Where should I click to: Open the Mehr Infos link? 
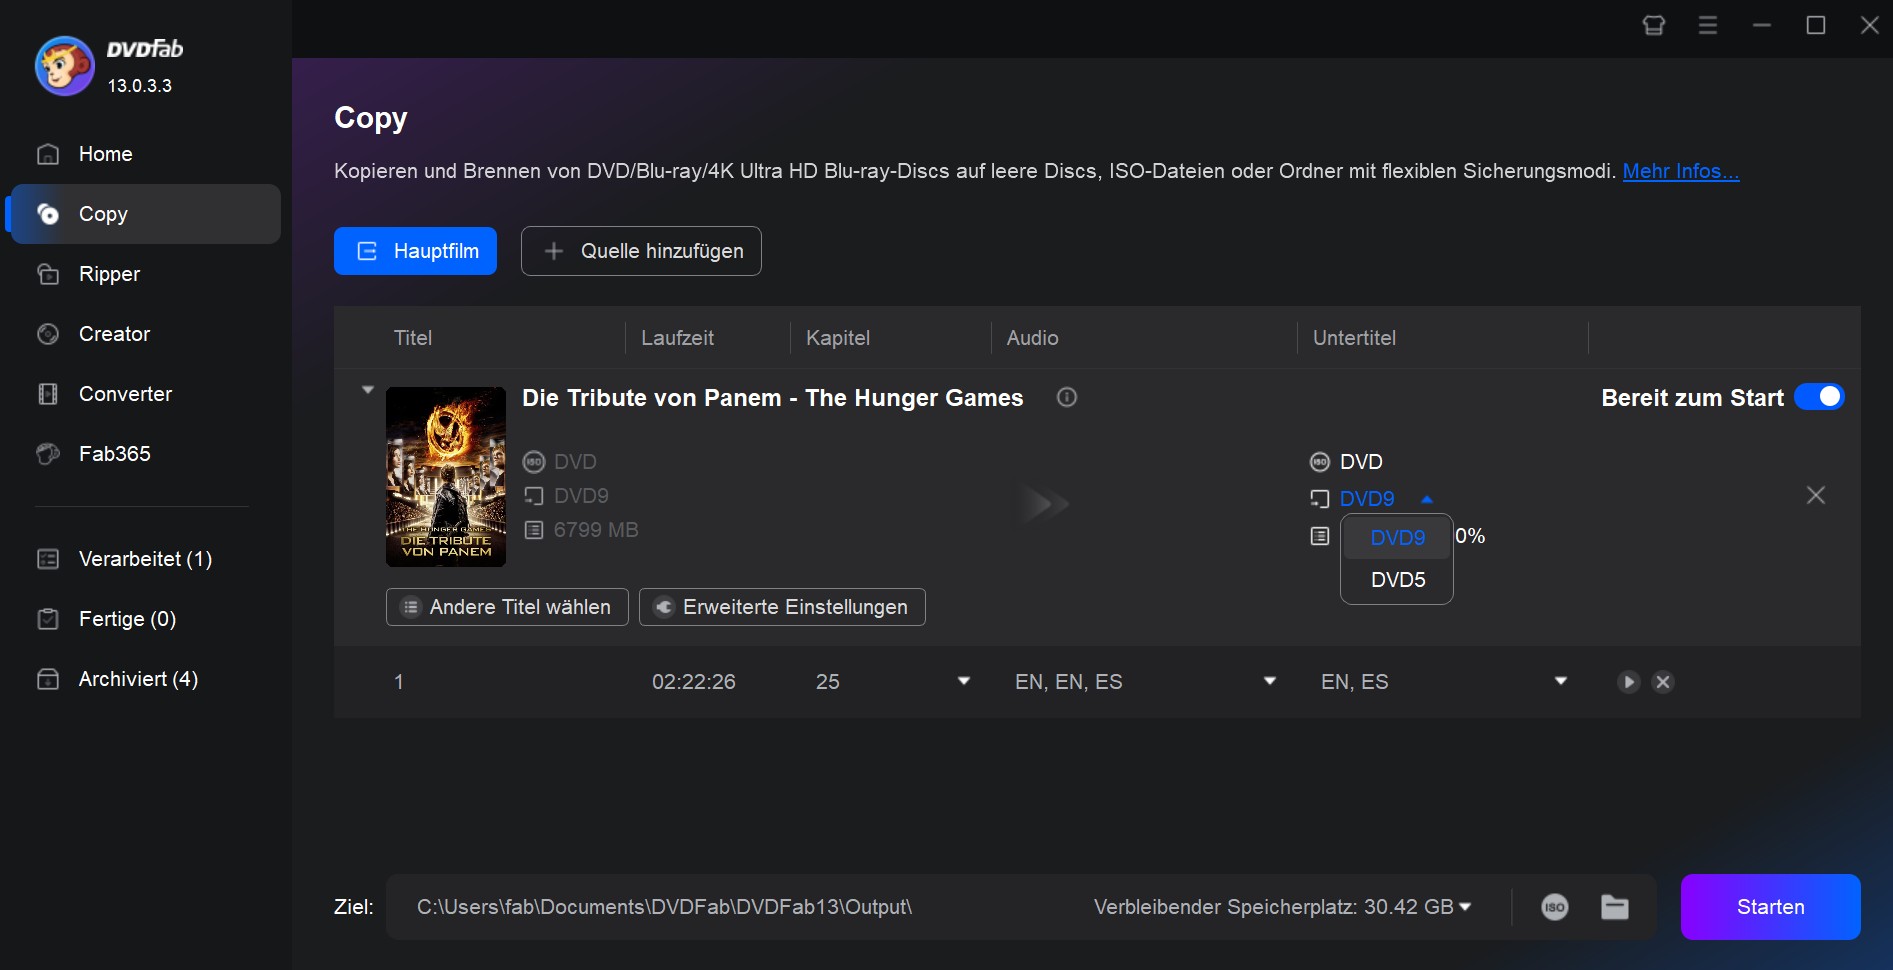(1680, 171)
